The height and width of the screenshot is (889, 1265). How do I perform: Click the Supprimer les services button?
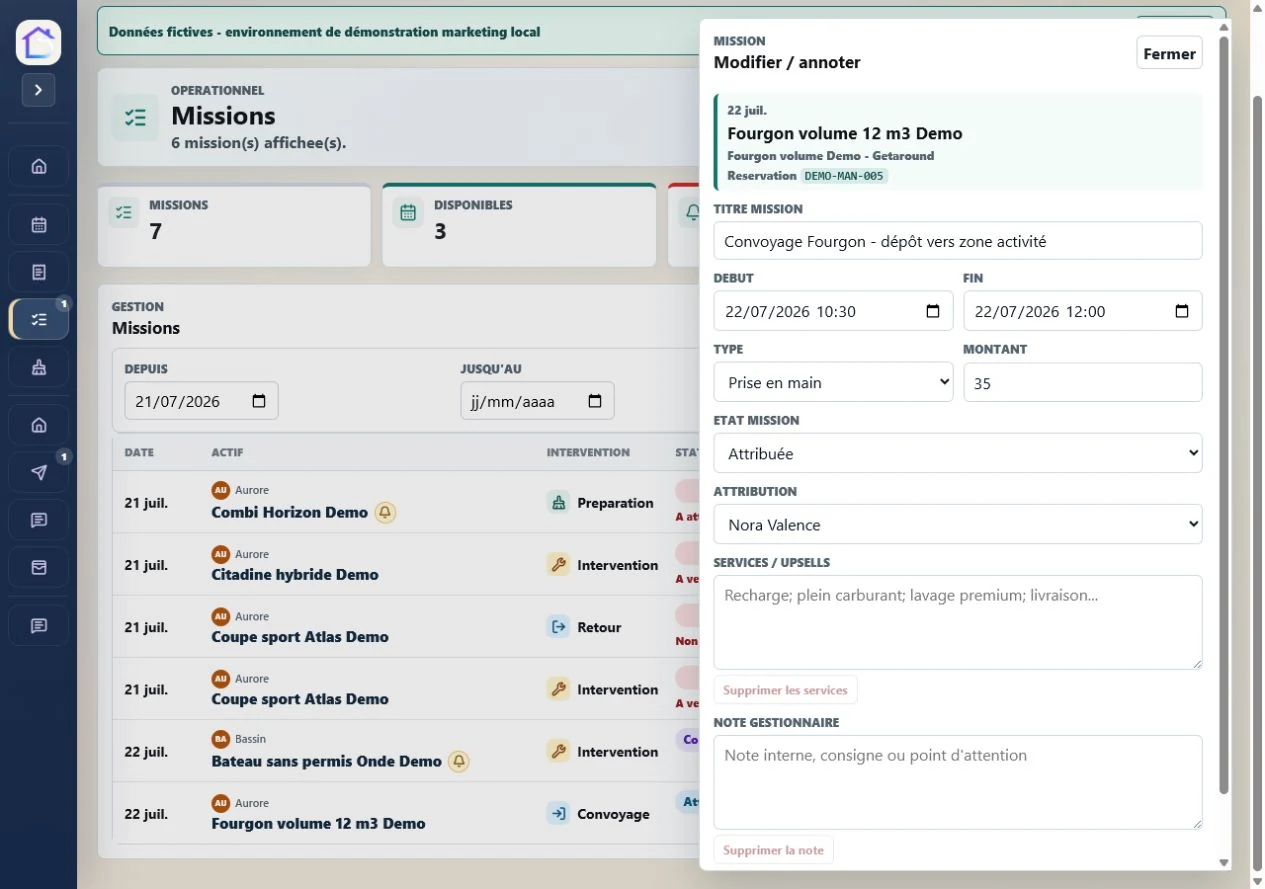pos(785,690)
